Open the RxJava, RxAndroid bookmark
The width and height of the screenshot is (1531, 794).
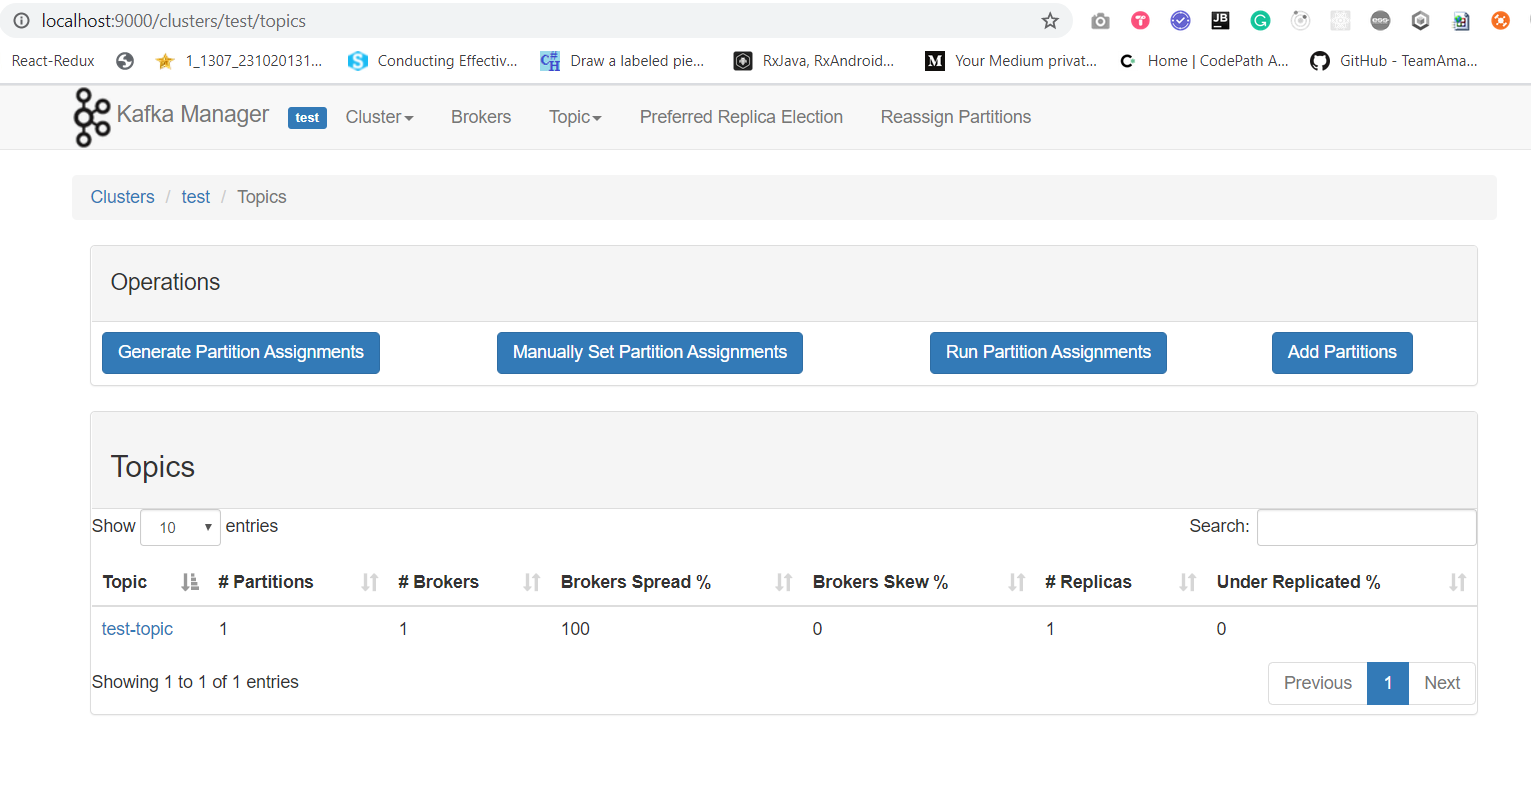coord(814,61)
